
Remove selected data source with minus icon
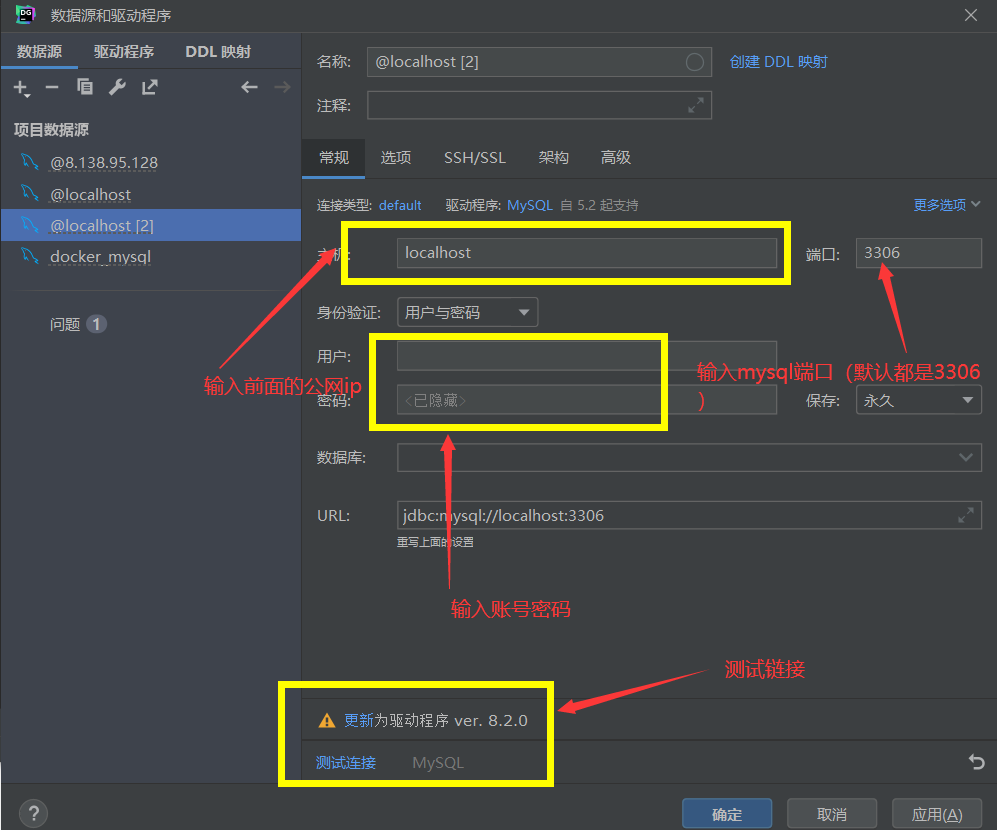click(52, 87)
